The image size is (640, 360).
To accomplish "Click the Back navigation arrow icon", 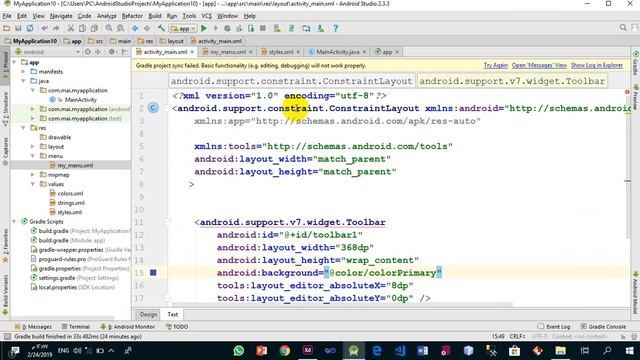I will click(135, 28).
